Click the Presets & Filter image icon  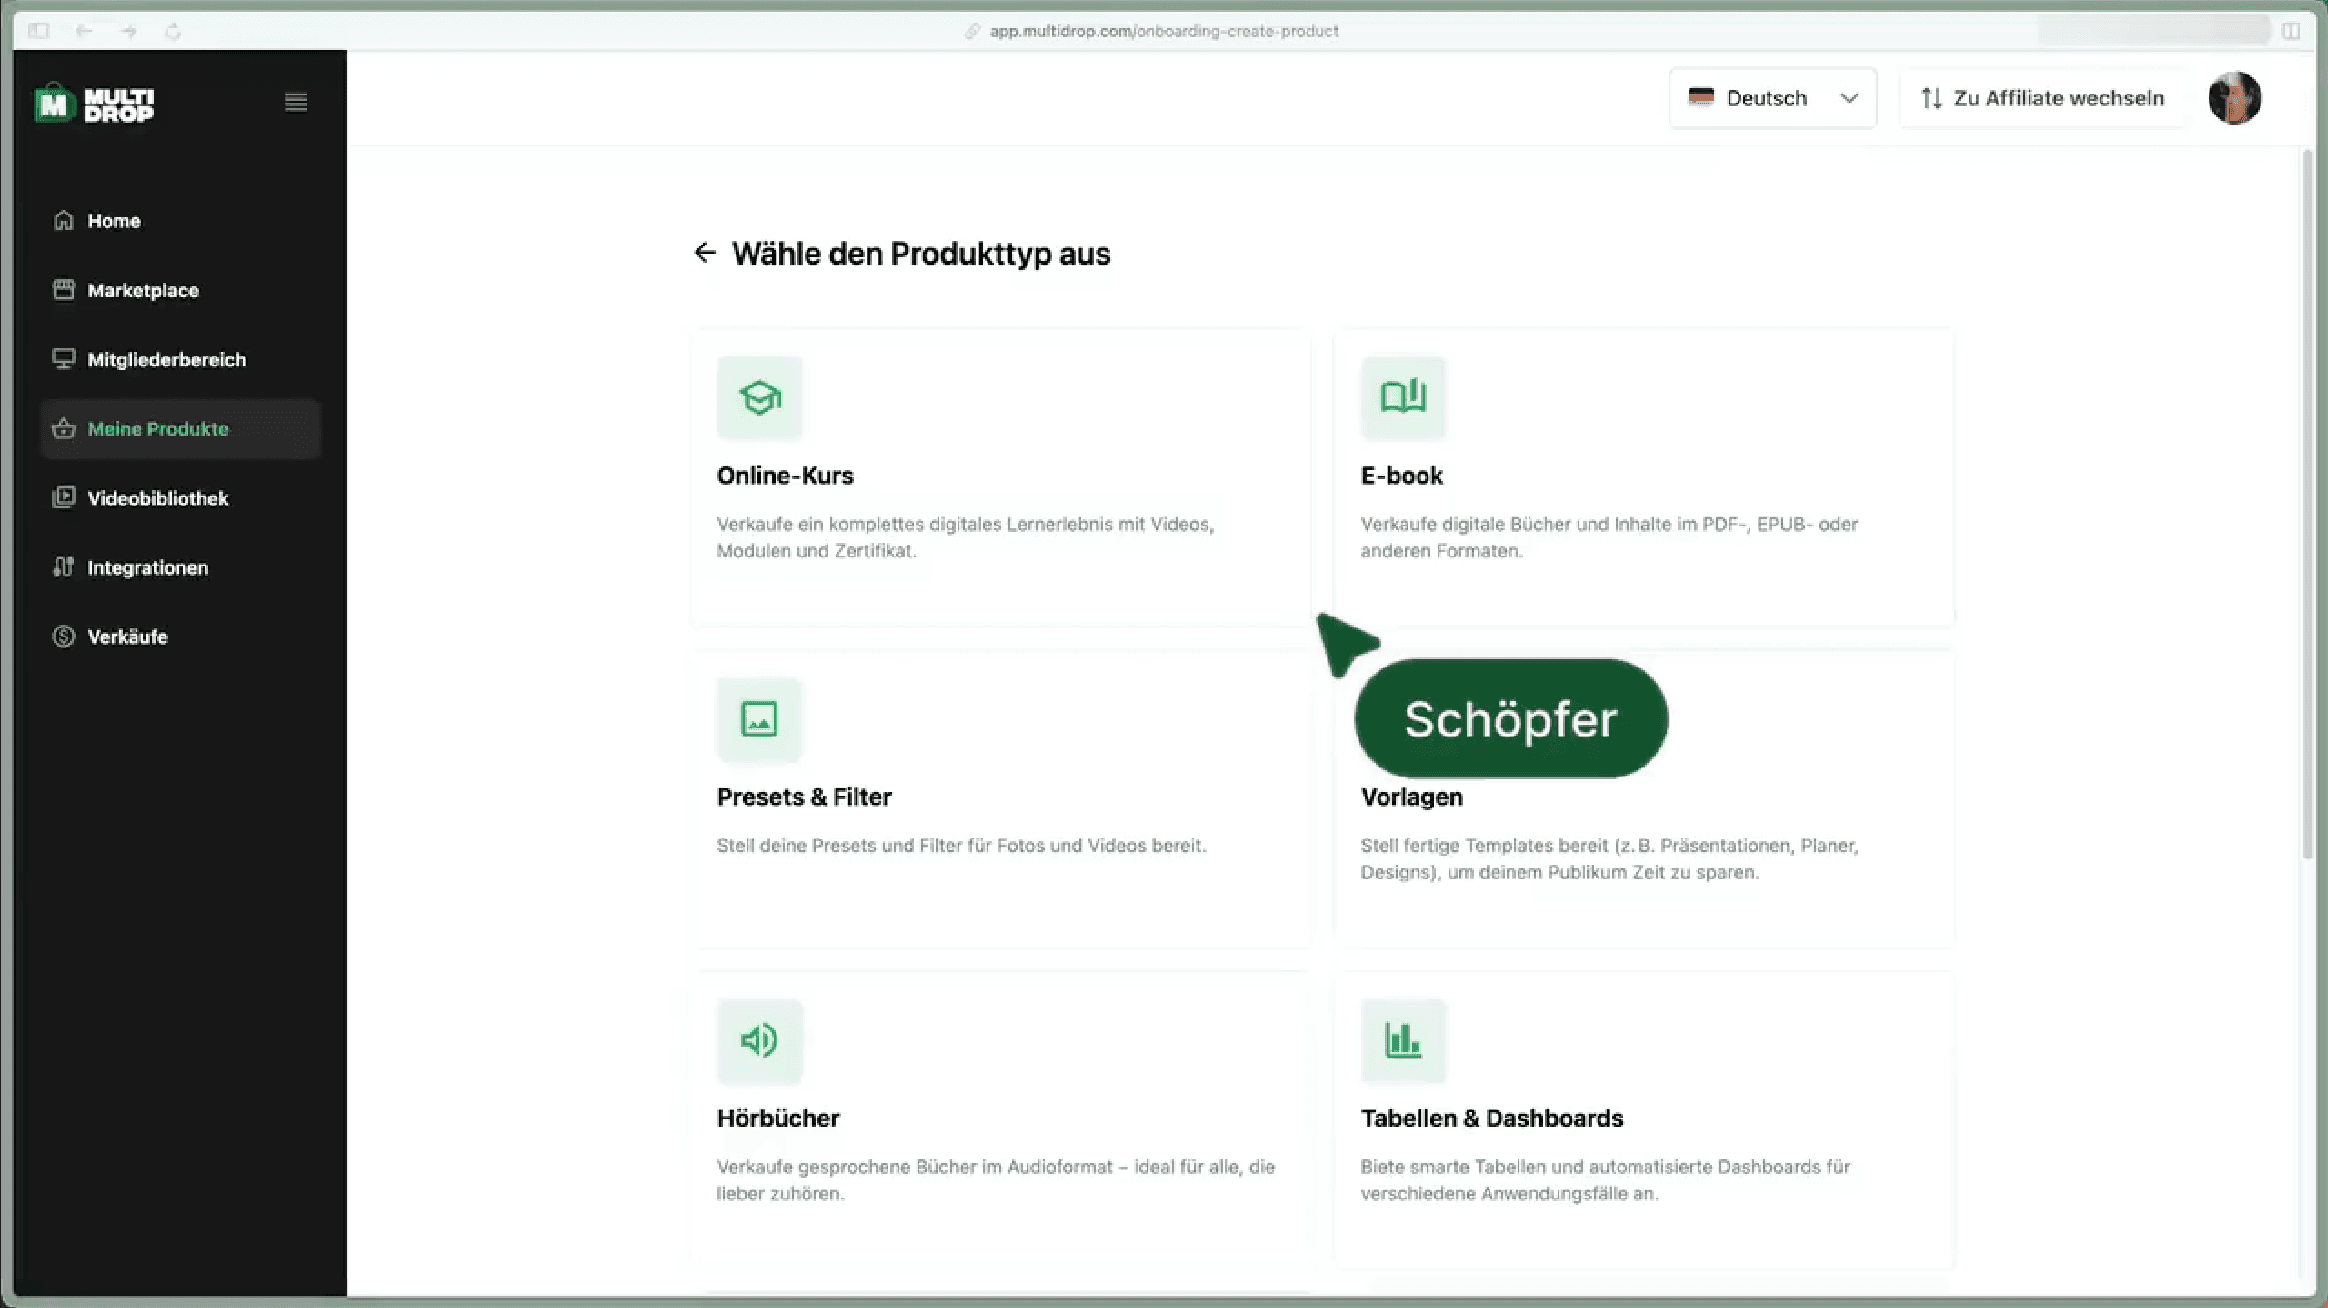point(759,719)
